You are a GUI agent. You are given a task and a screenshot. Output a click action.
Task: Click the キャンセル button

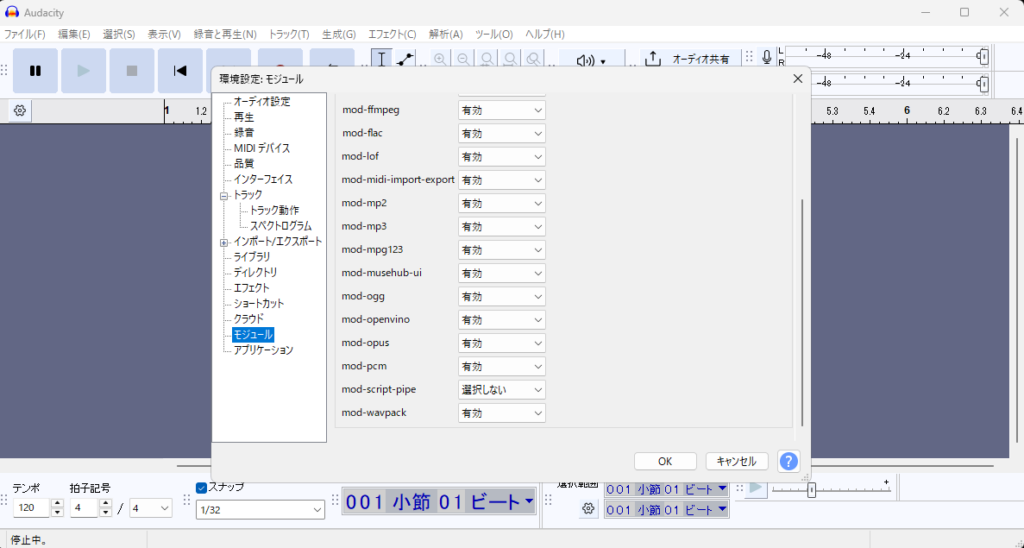click(x=737, y=461)
